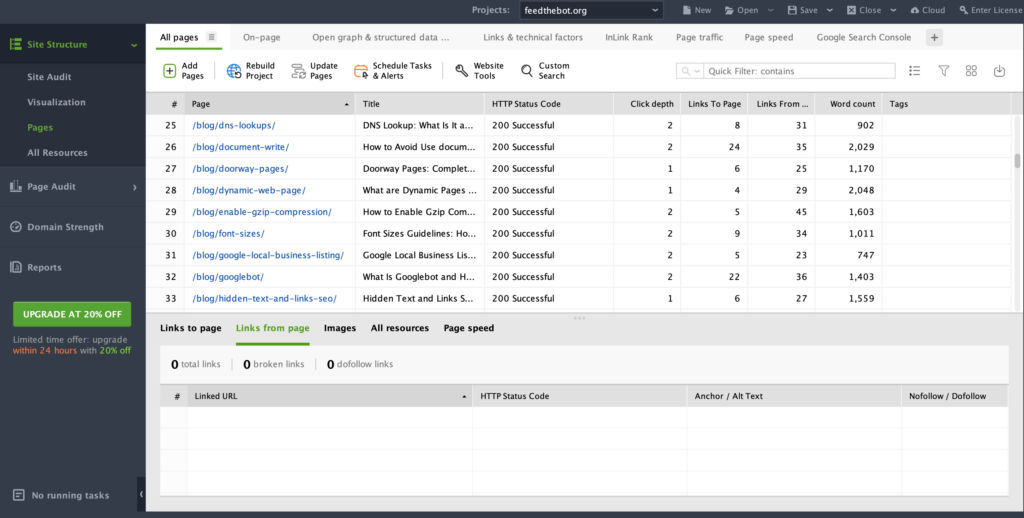
Task: Select Visualization in sidebar
Action: 56,102
